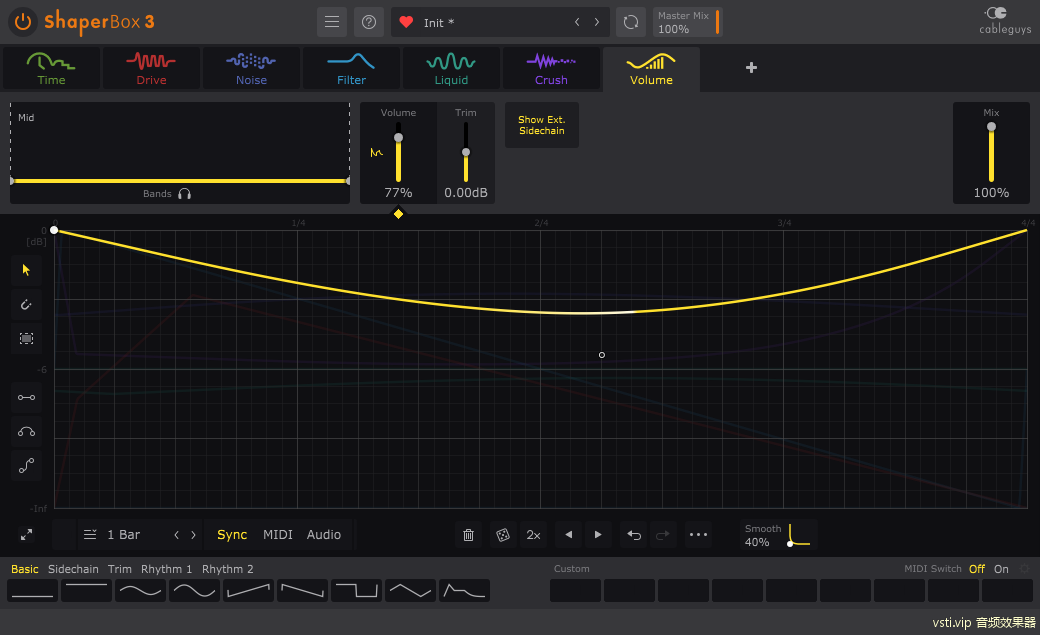Open the Sidechain wave preset category
This screenshot has width=1040, height=635.
(73, 569)
